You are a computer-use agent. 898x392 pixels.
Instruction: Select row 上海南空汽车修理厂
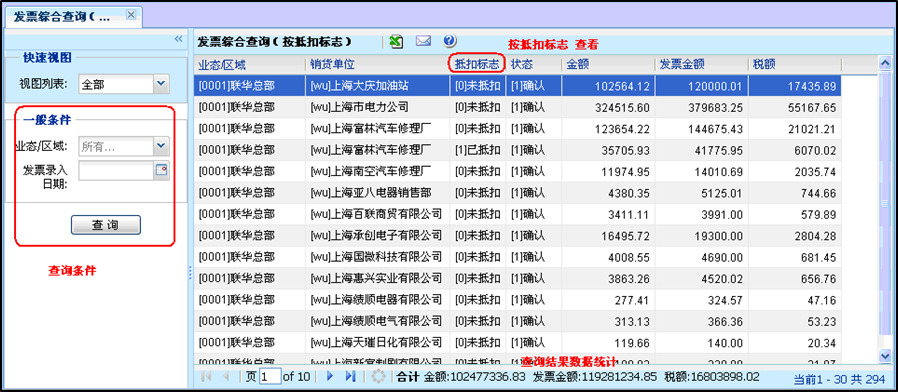click(517, 171)
